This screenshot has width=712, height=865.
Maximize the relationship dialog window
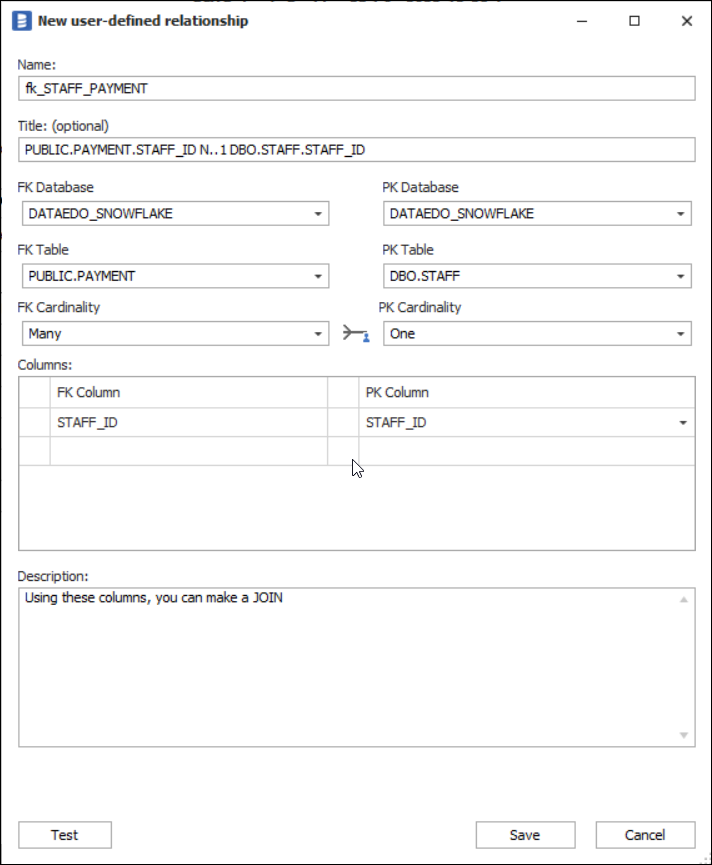point(634,20)
